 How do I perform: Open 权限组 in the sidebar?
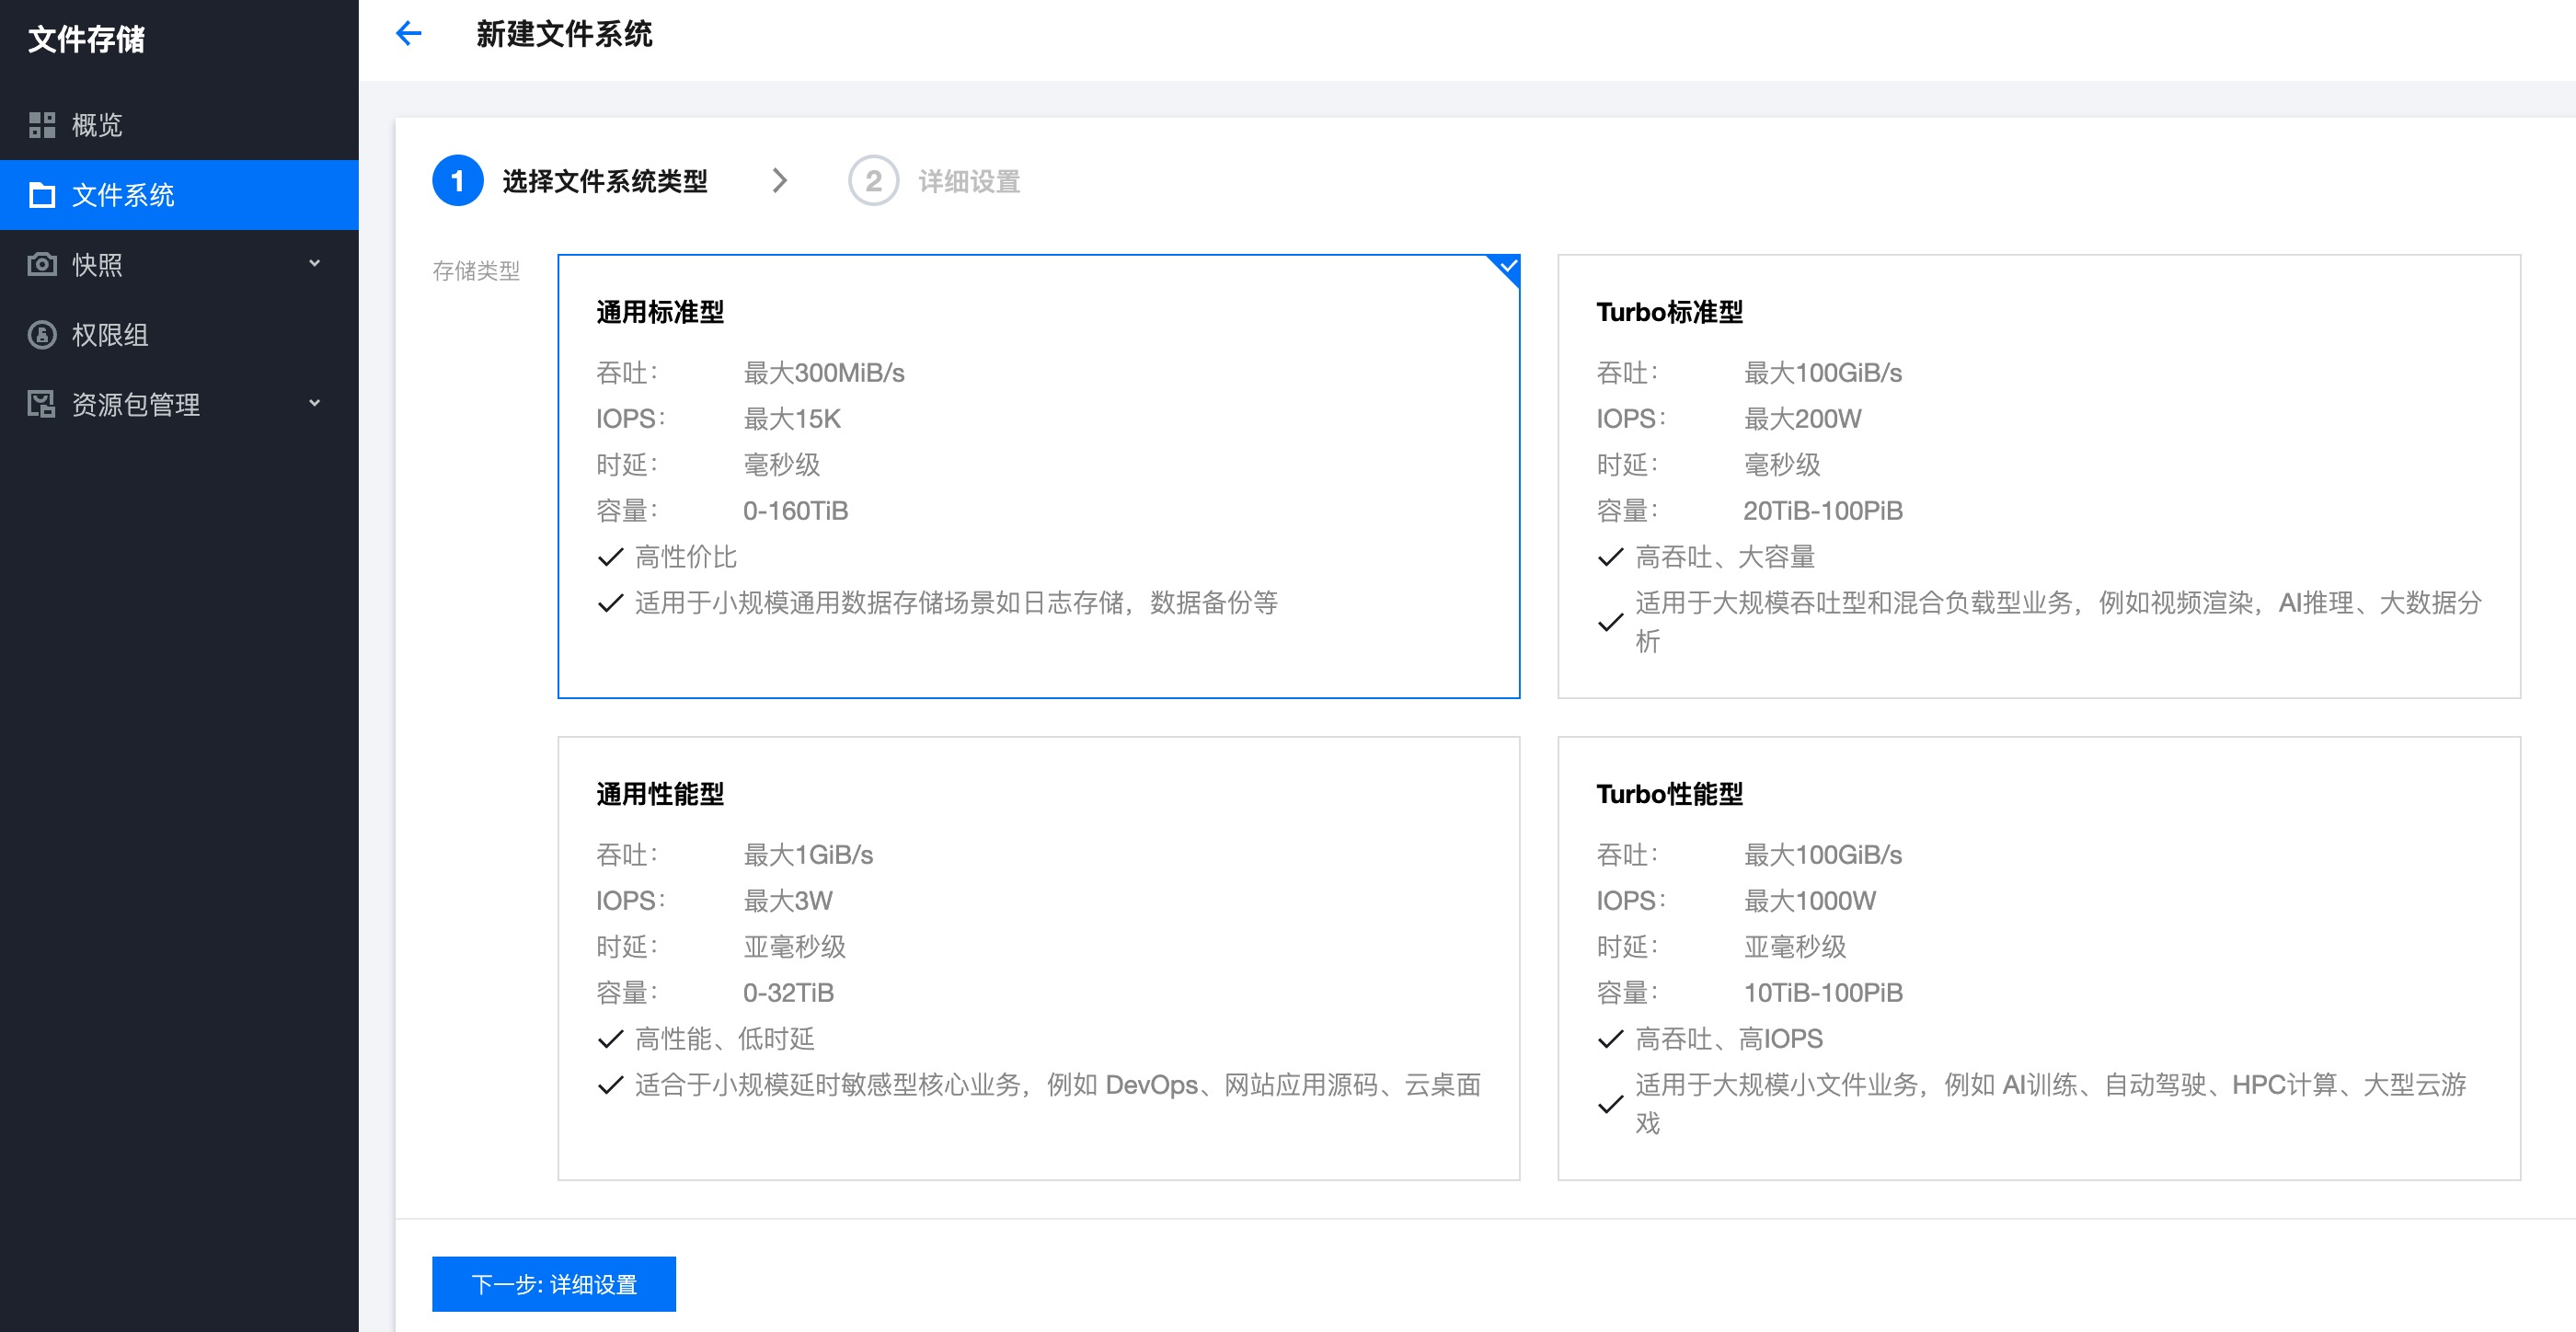[179, 335]
